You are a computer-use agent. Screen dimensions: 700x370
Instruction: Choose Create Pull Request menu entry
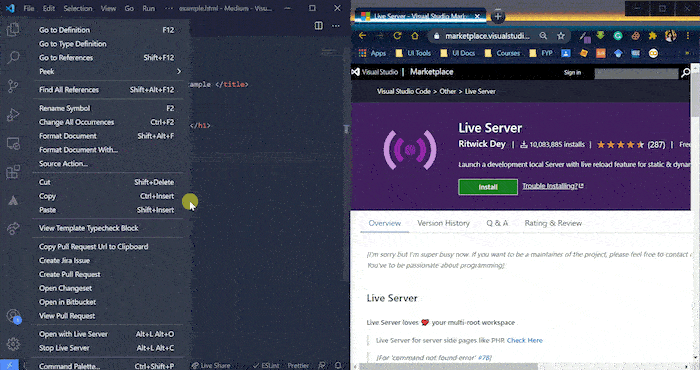click(x=107, y=274)
